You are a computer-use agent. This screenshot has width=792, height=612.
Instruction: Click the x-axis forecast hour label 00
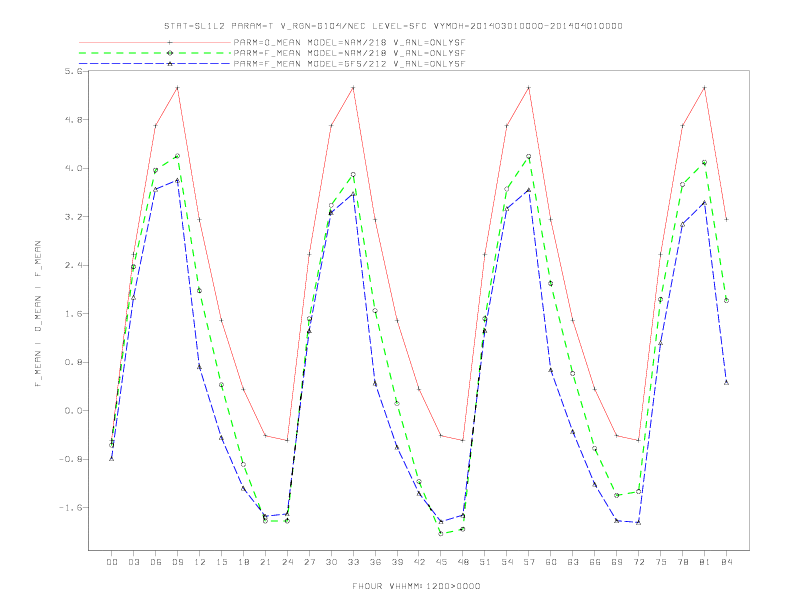112,562
